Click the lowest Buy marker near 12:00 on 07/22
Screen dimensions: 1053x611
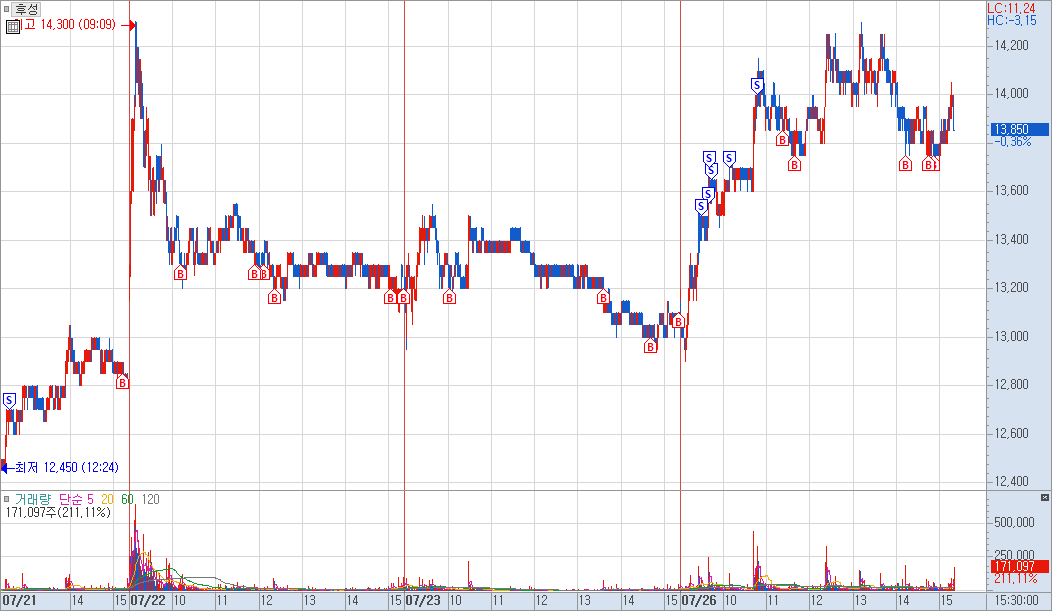pos(274,297)
